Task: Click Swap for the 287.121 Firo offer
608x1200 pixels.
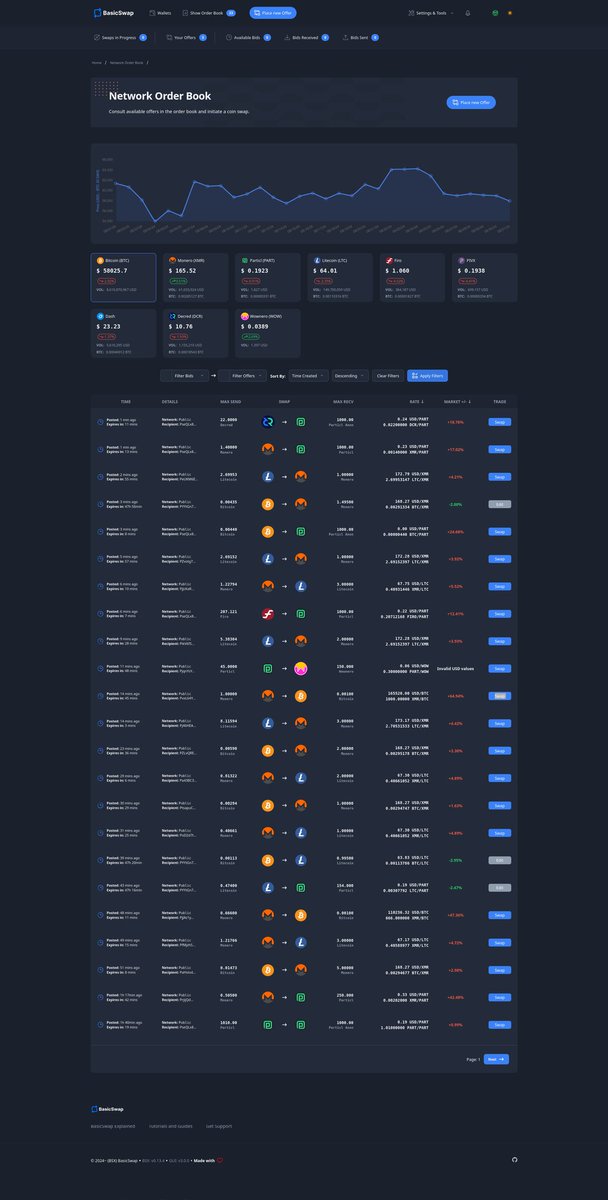Action: (500, 613)
